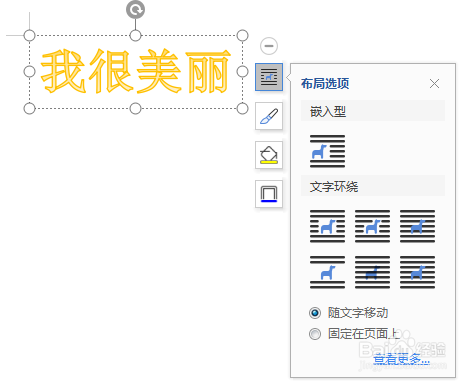Click the bottom-right resize handle of the text box
Viewport: 476px width, 383px height.
(242, 108)
